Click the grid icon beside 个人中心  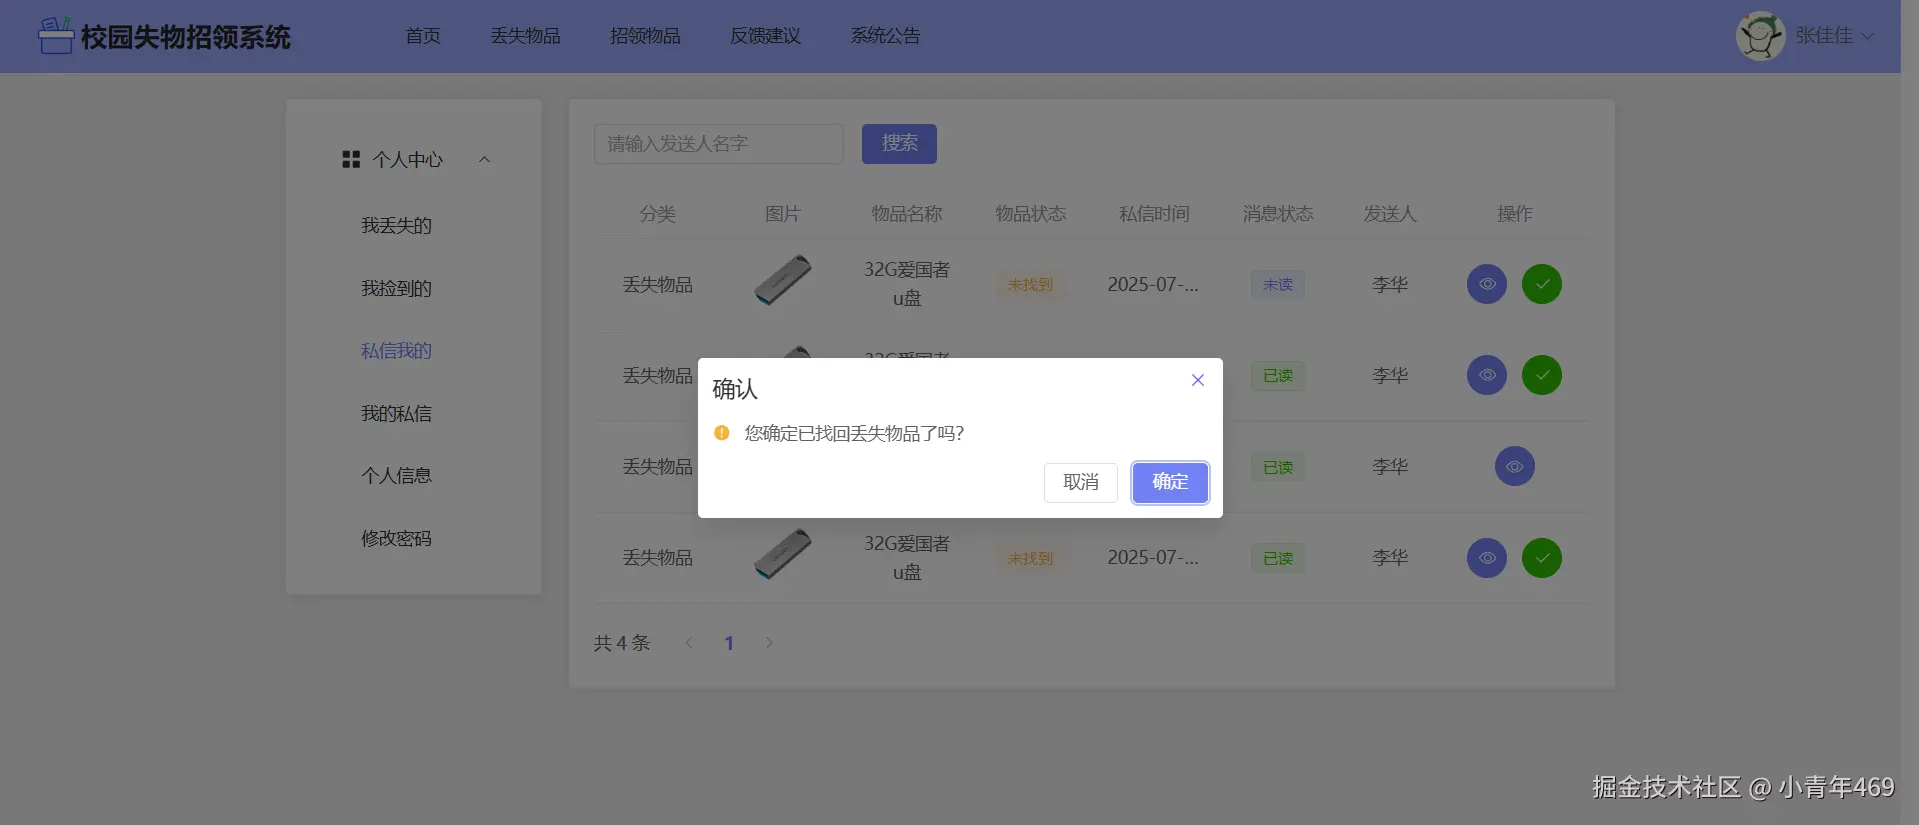351,159
